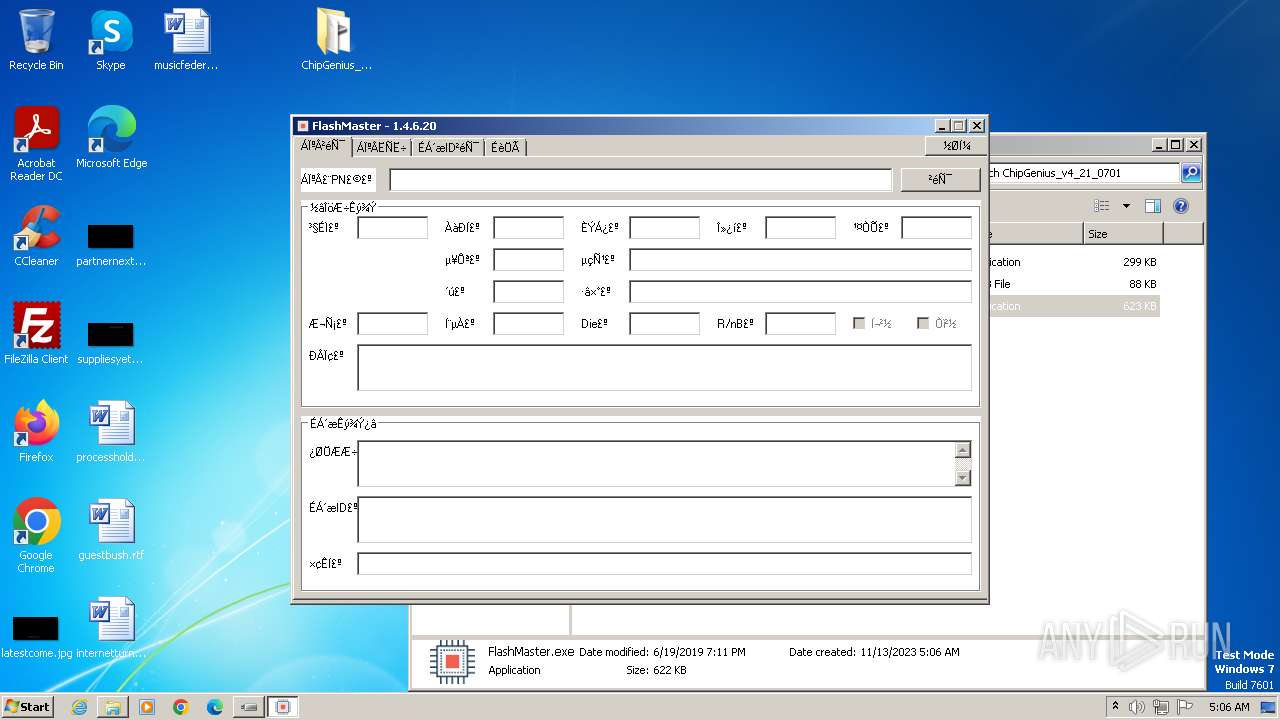The image size is (1280, 720).
Task: Open FileZilla Client shortcut
Action: click(x=36, y=334)
